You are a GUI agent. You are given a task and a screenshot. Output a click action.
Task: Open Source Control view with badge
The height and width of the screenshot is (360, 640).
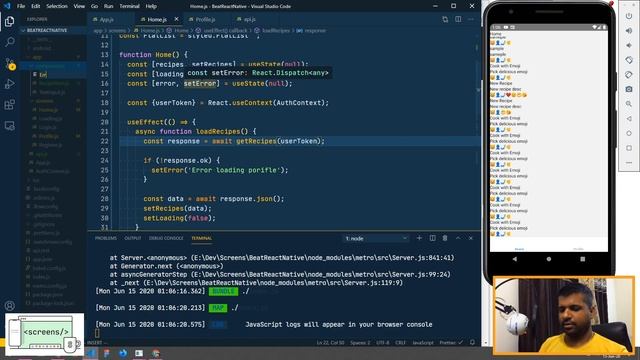click(x=9, y=63)
